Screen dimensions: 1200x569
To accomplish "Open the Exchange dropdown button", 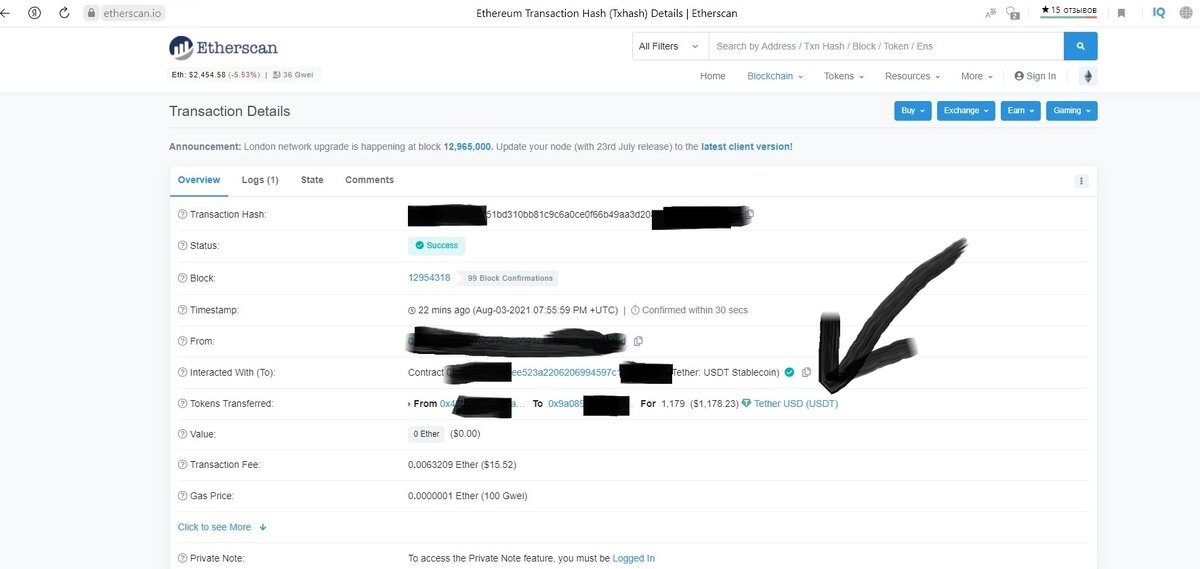I will click(x=966, y=111).
